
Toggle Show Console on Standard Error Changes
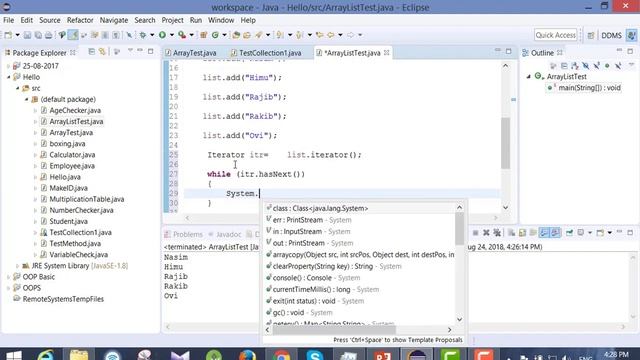pos(555,233)
